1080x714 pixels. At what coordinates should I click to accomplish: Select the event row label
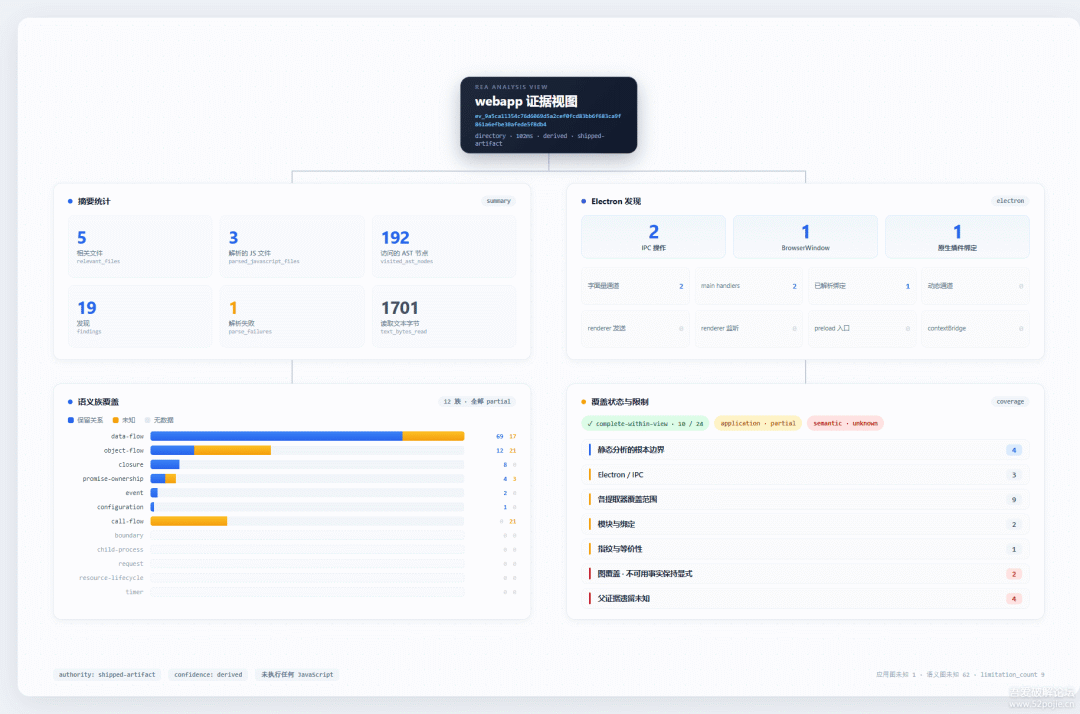(x=134, y=493)
